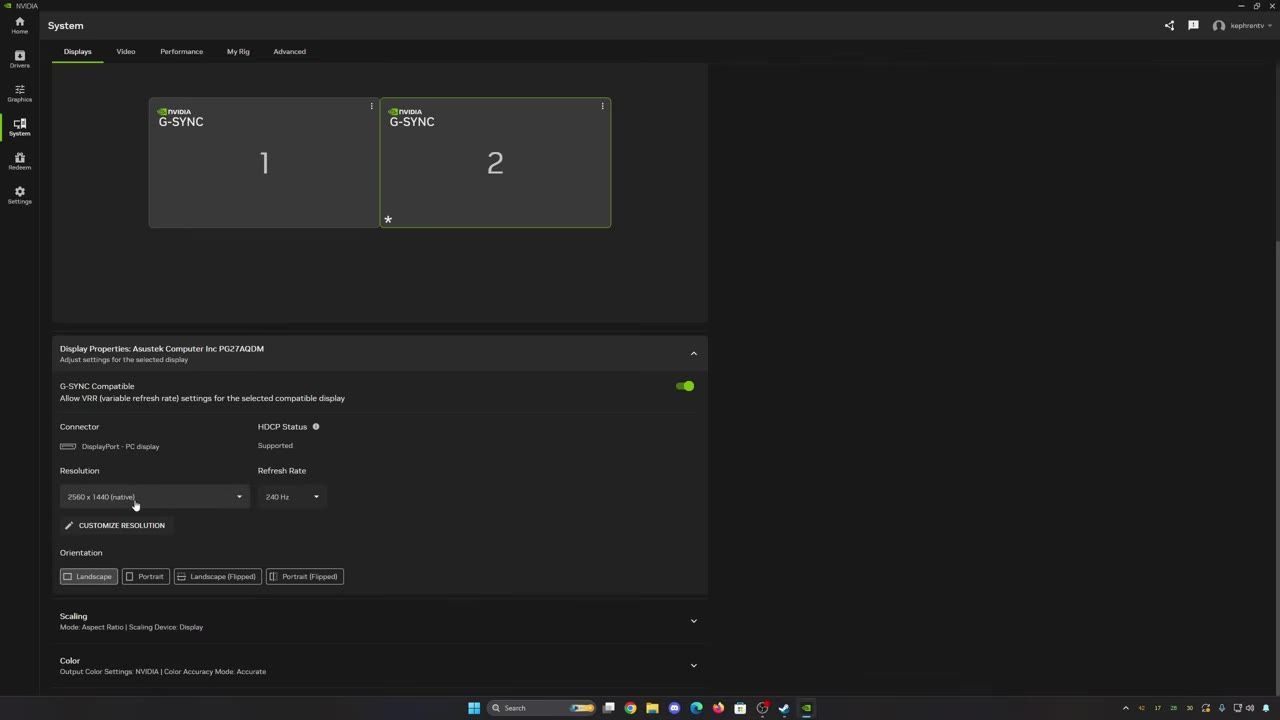This screenshot has height=720, width=1280.
Task: Click the taskbar Search box
Action: pos(542,708)
